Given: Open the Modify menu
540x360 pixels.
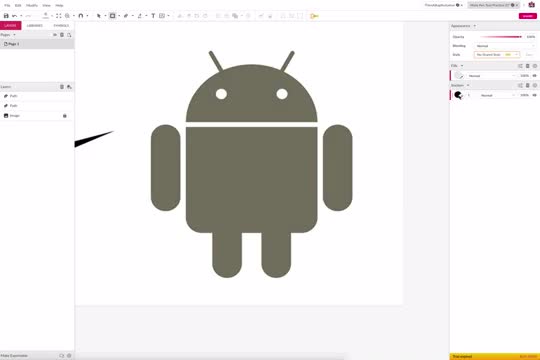Looking at the screenshot, I should (32, 6).
